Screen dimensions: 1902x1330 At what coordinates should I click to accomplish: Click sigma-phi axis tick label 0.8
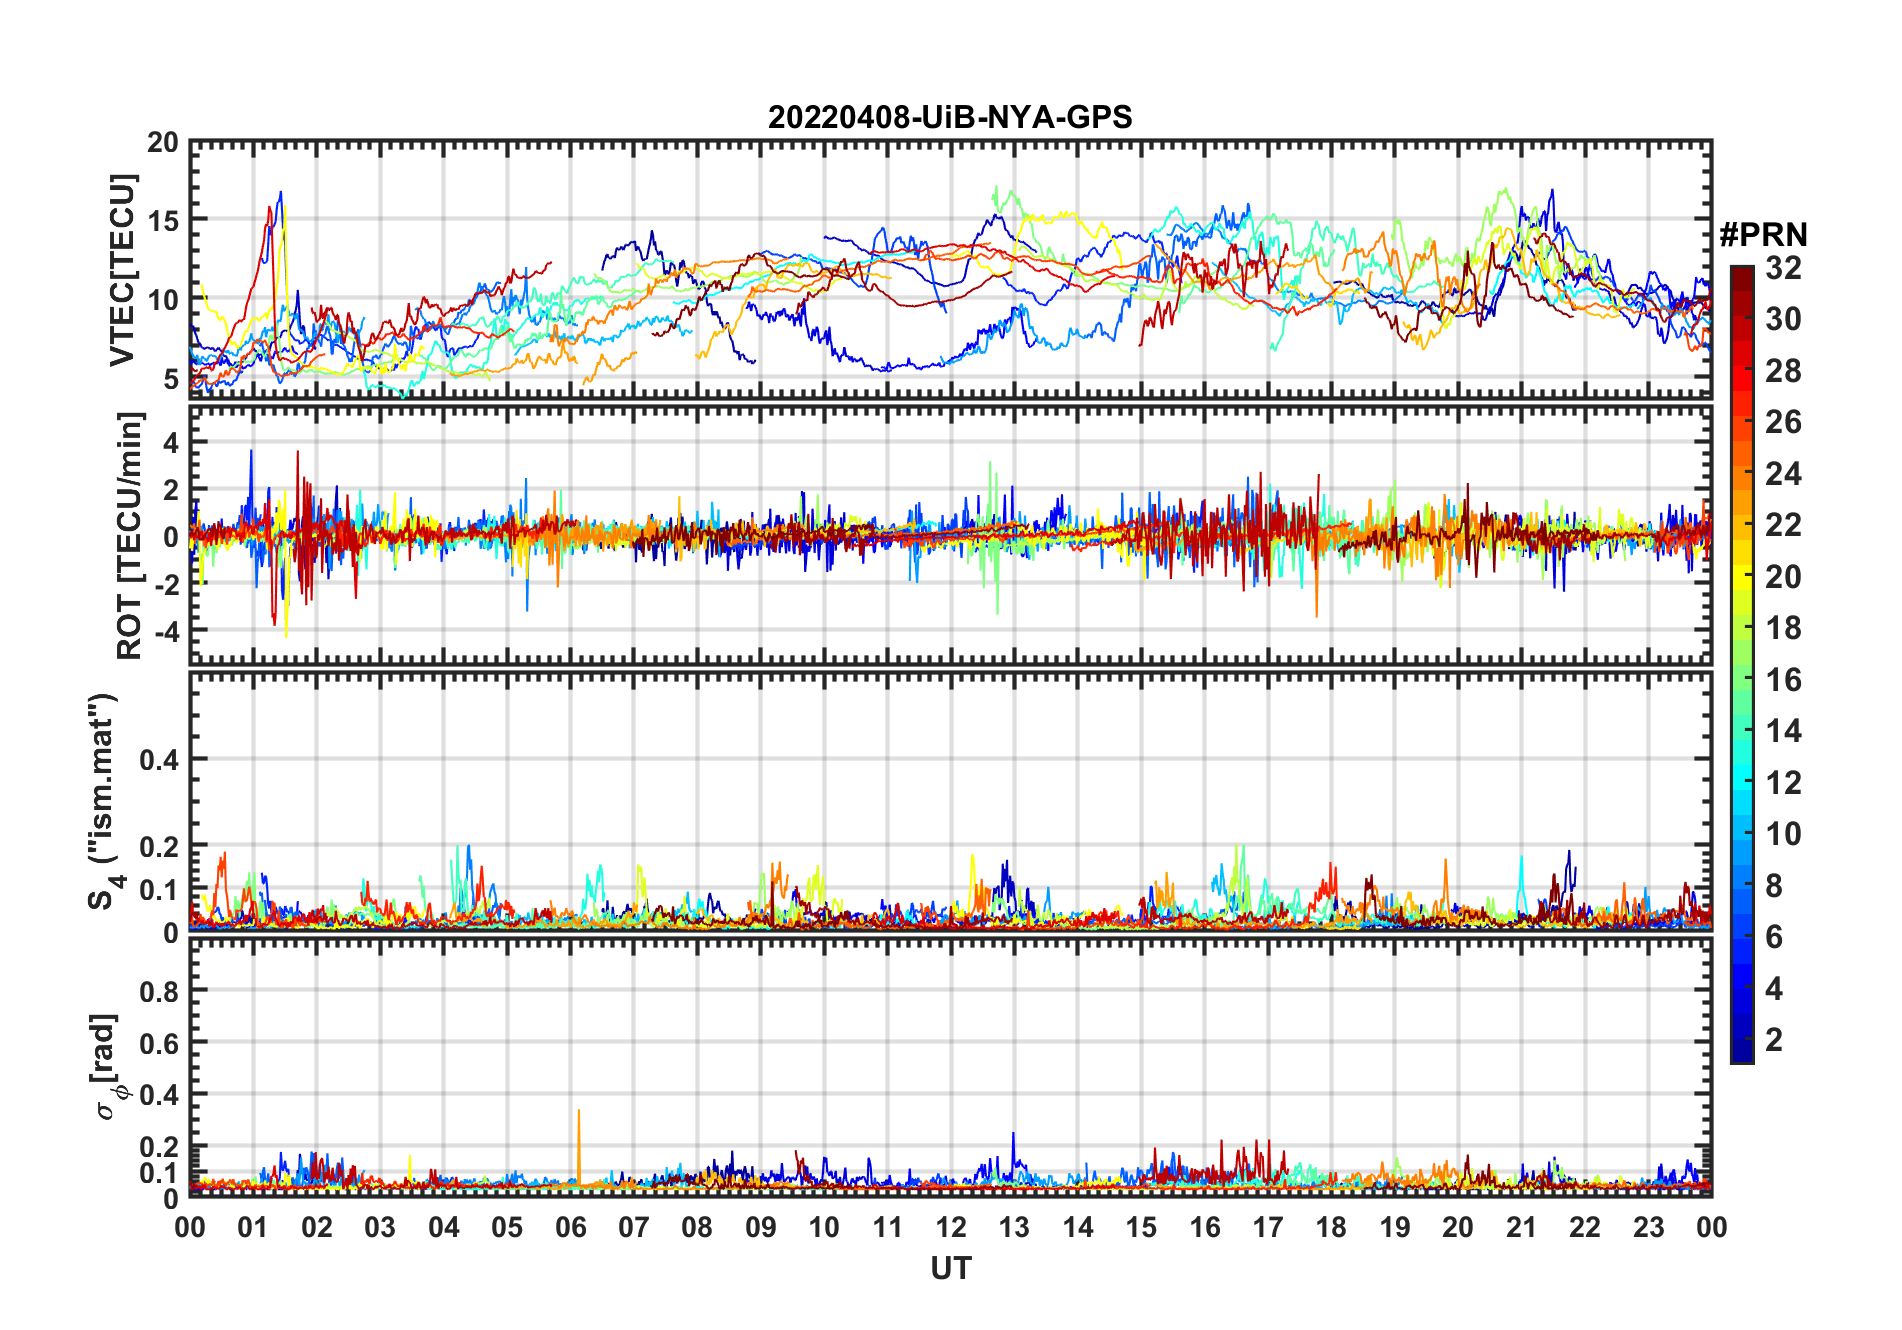coord(159,991)
